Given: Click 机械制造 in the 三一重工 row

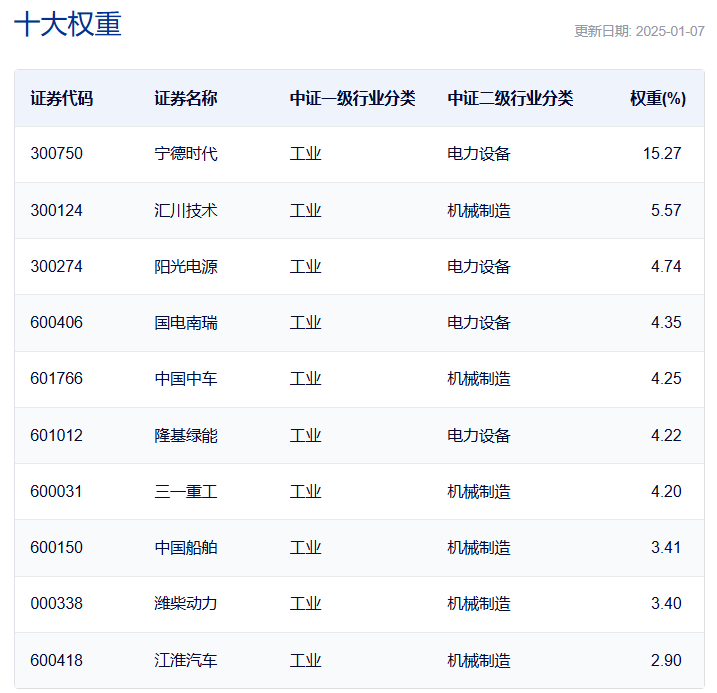Looking at the screenshot, I should tap(479, 491).
